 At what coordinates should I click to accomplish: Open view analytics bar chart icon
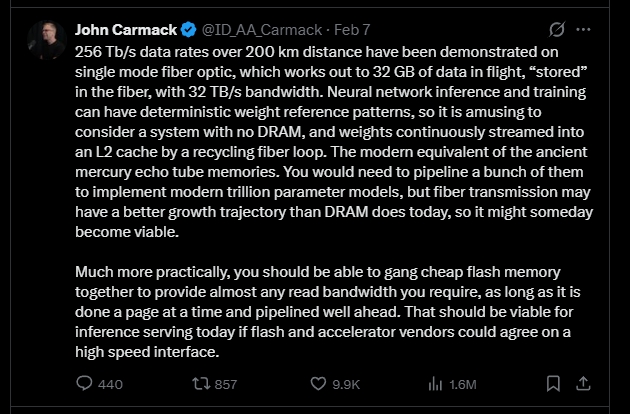coord(436,383)
